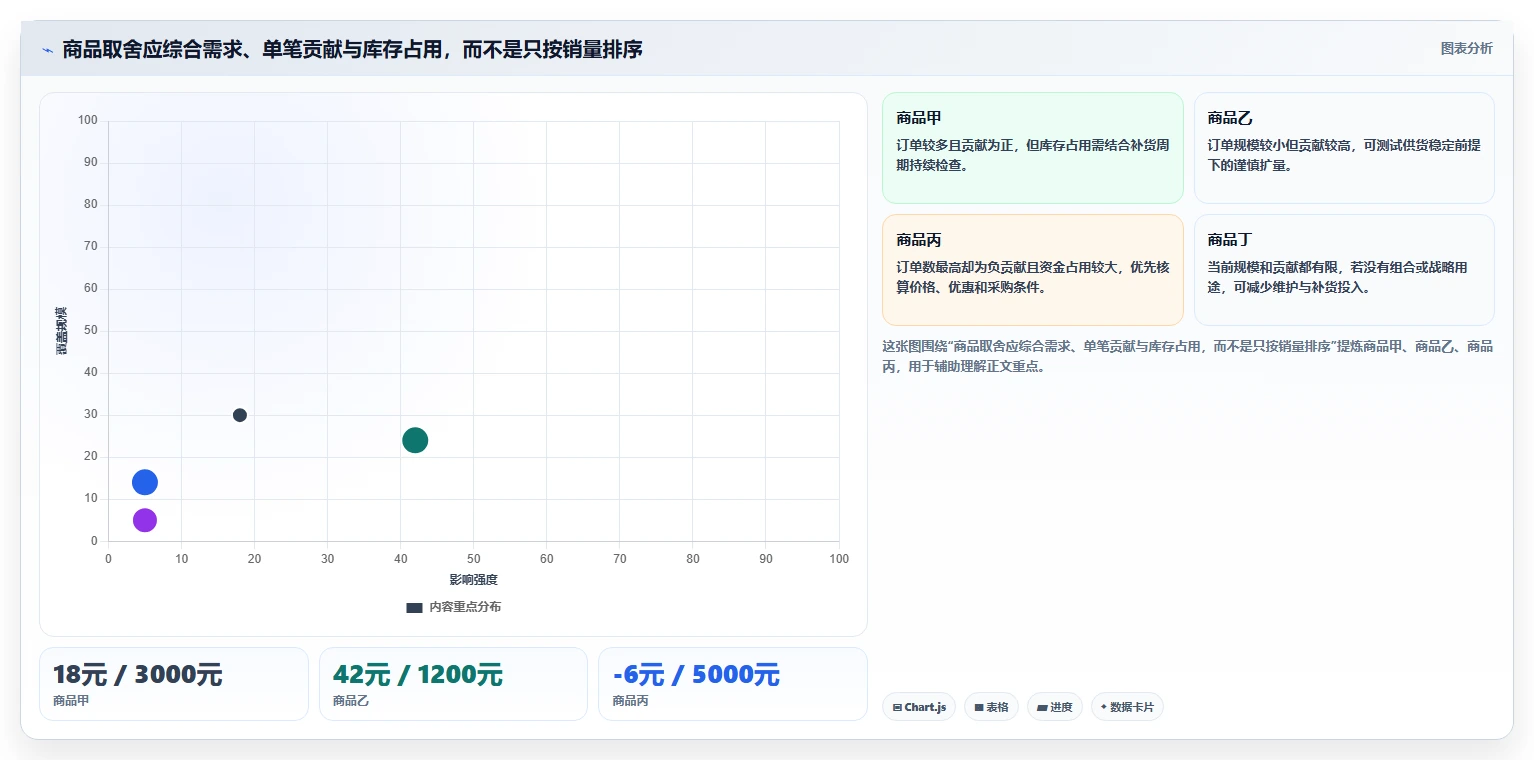The width and height of the screenshot is (1534, 760).
Task: Open the 商品丙 card
Action: coord(1032,270)
